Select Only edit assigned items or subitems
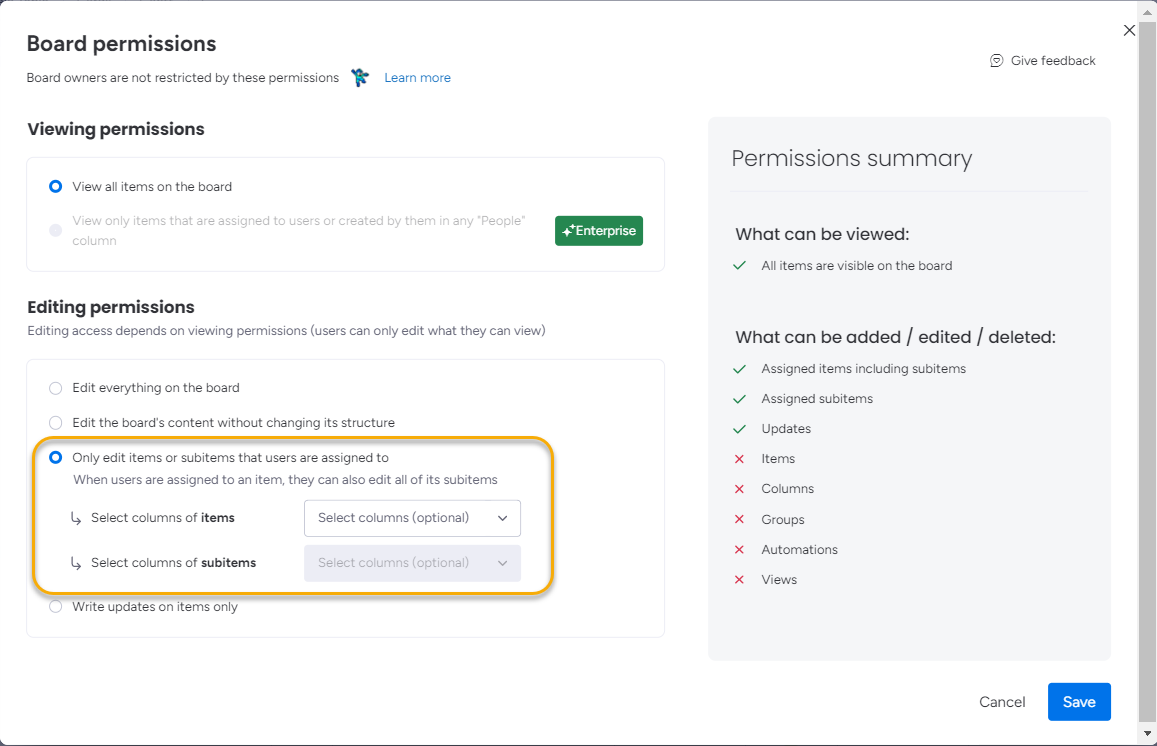Image resolution: width=1157 pixels, height=746 pixels. point(56,458)
